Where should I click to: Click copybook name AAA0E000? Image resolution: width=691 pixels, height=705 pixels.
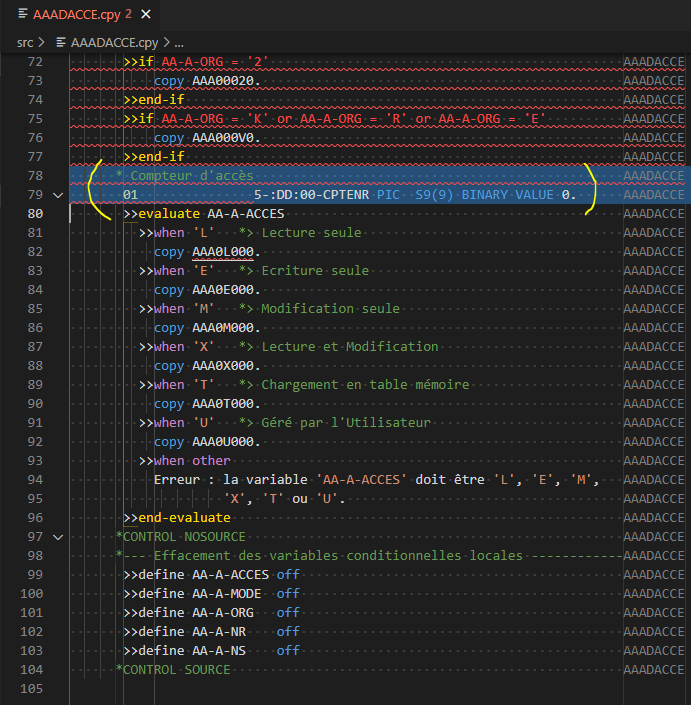[223, 290]
